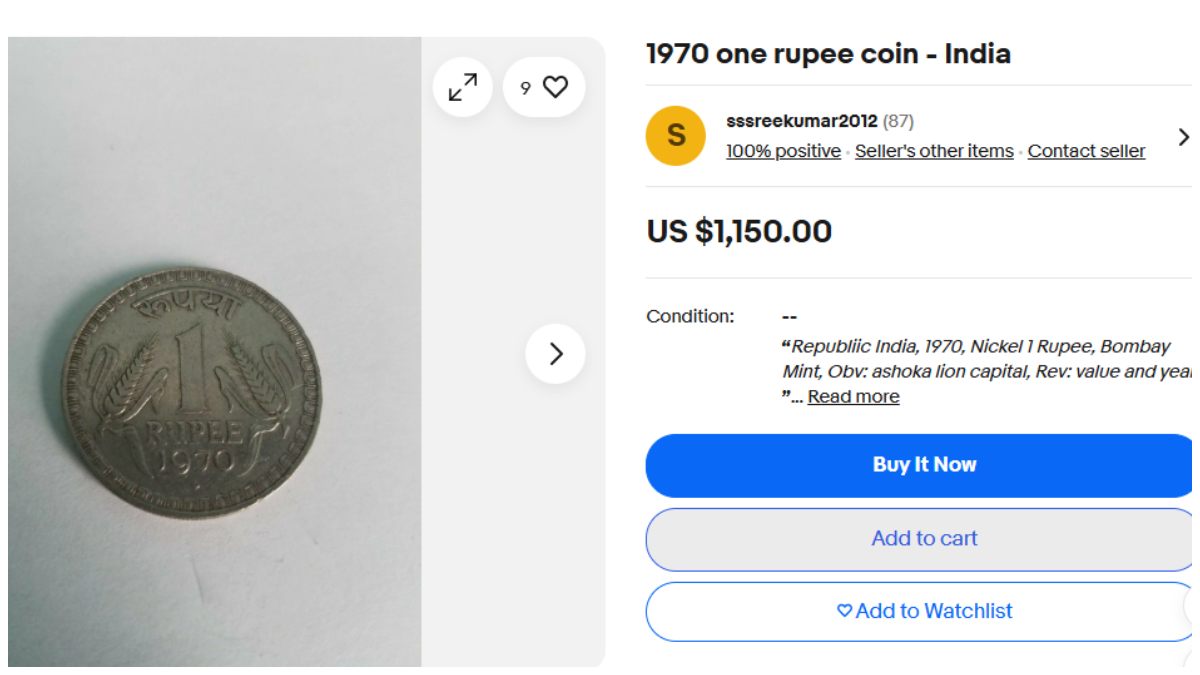The width and height of the screenshot is (1200, 675).
Task: Open next photo with the right arrow icon
Action: pyautogui.click(x=553, y=353)
